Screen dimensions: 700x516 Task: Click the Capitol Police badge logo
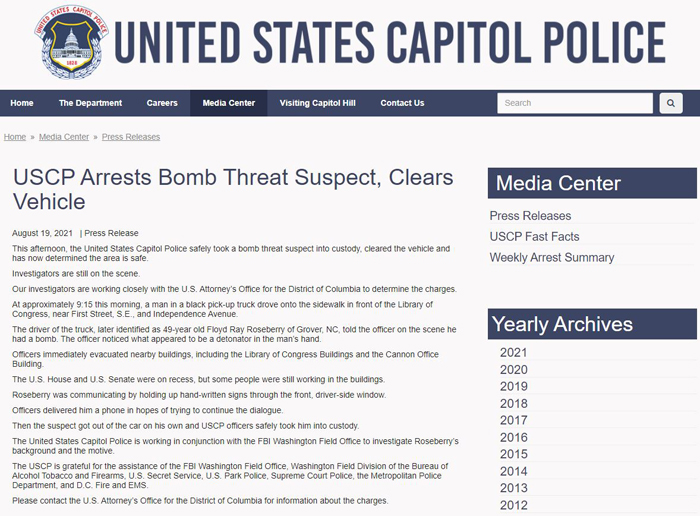point(71,42)
